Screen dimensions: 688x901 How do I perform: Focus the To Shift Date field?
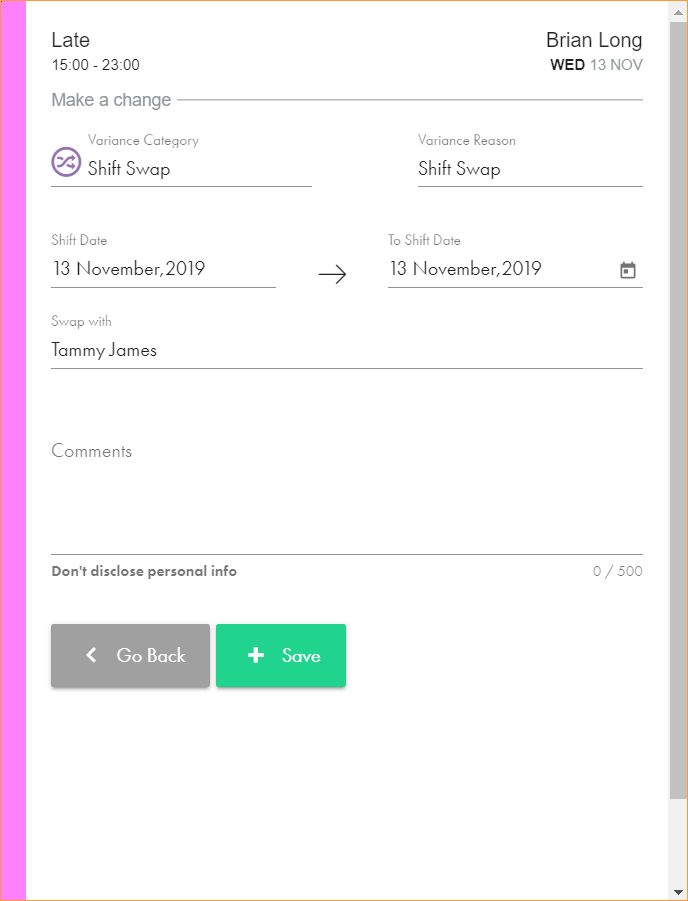[x=500, y=269]
